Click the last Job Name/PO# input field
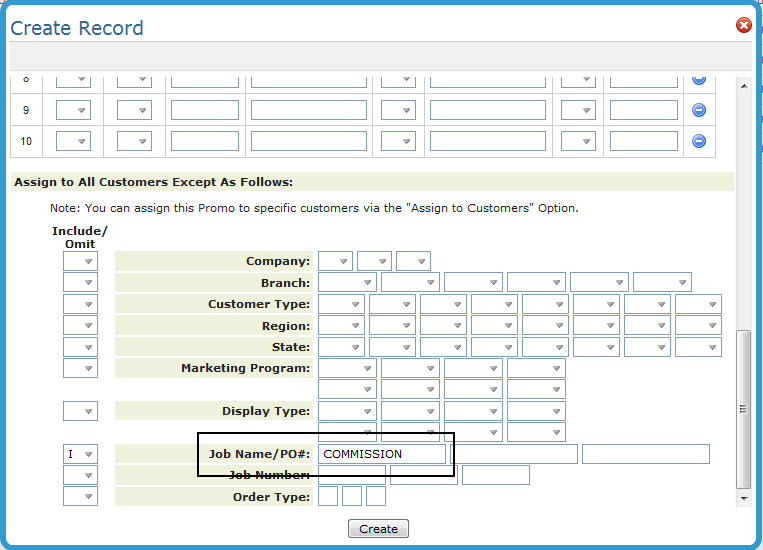The height and width of the screenshot is (550, 763). [645, 454]
